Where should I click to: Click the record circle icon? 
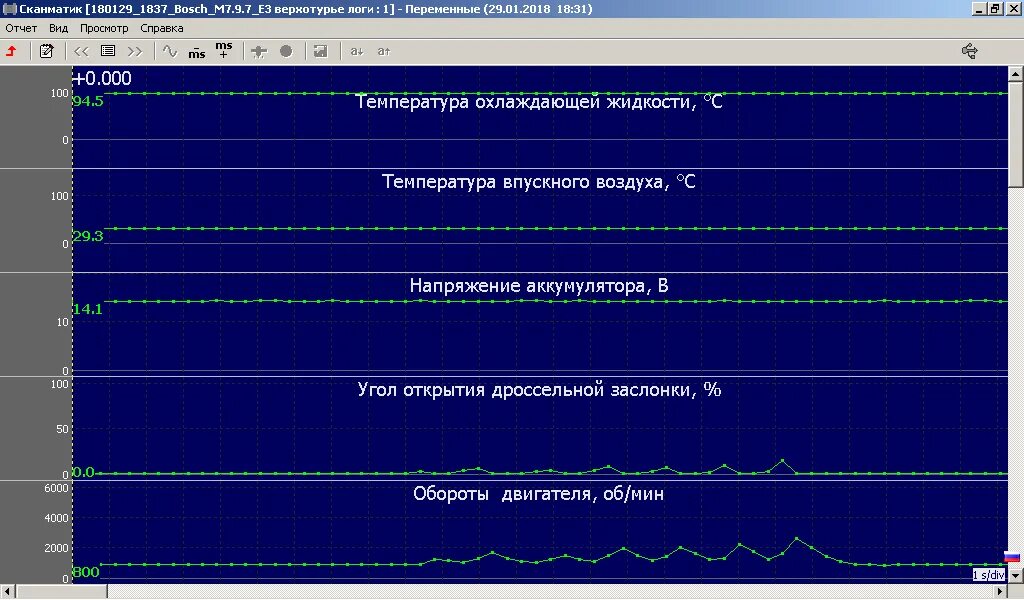pyautogui.click(x=287, y=50)
